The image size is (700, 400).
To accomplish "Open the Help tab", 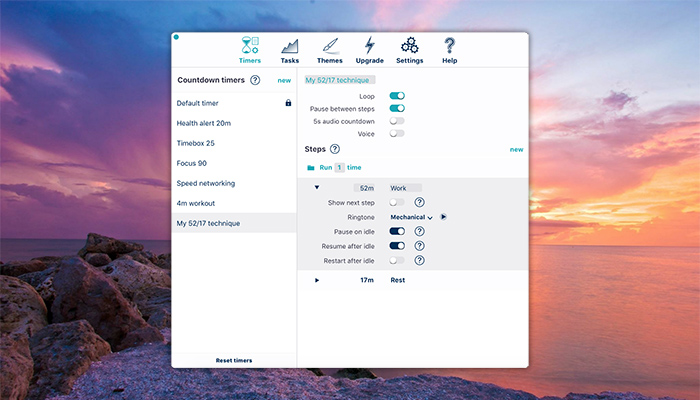I will [450, 50].
